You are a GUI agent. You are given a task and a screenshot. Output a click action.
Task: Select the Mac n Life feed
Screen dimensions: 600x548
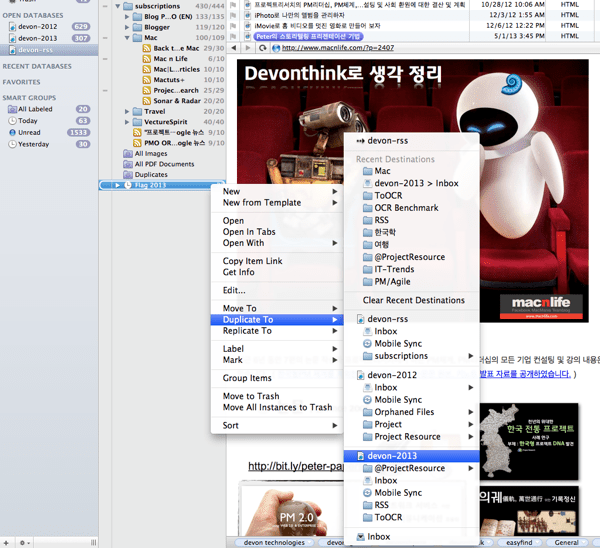coord(170,59)
